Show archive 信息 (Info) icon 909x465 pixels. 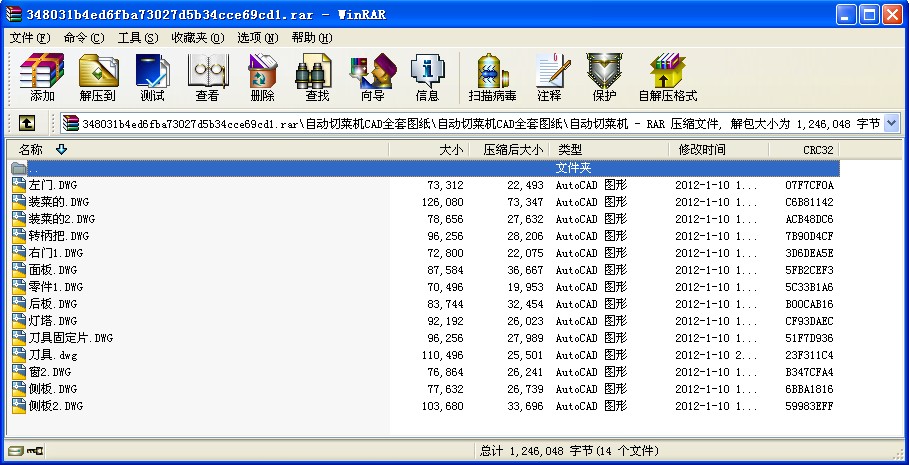point(427,78)
